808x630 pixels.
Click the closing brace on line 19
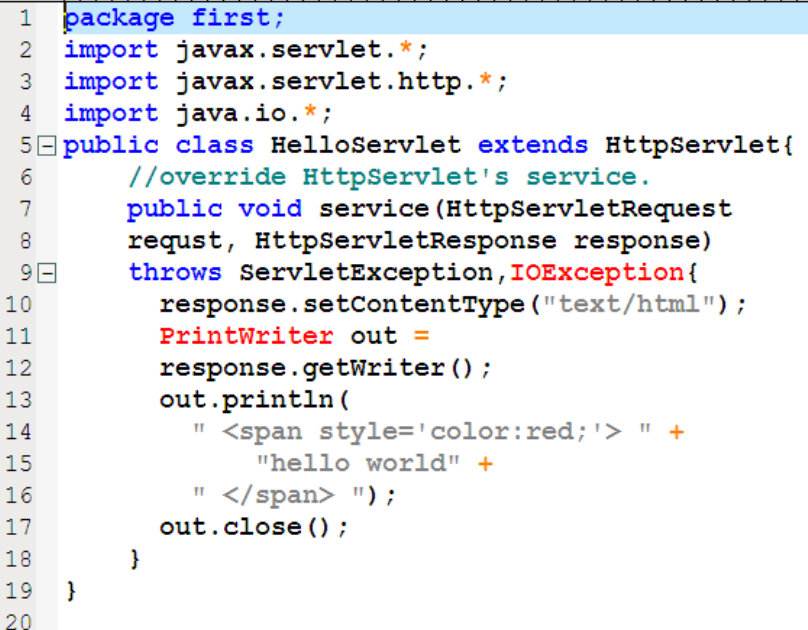point(71,591)
